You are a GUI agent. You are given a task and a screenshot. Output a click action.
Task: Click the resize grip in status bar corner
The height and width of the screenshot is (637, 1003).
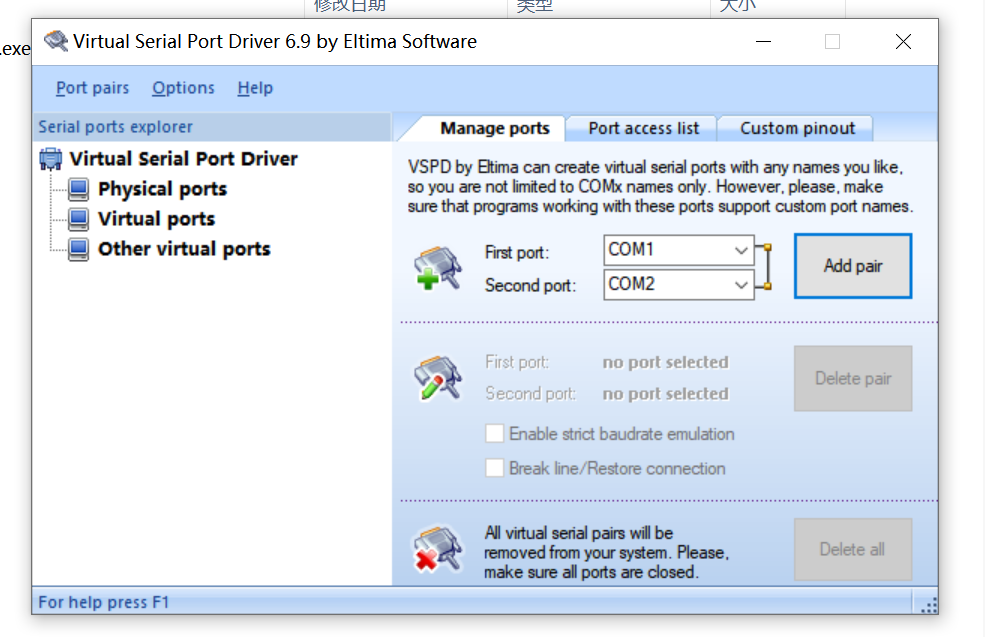coord(929,605)
